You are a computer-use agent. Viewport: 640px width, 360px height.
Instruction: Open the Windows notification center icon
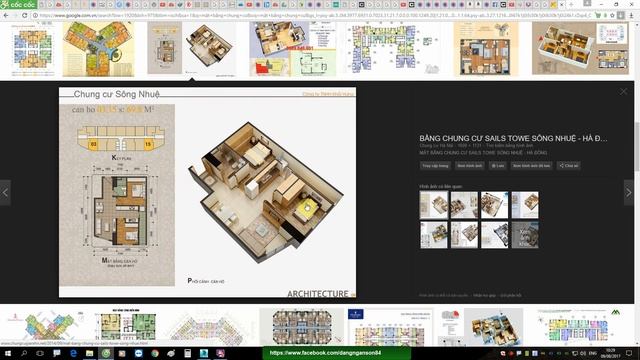(x=629, y=353)
